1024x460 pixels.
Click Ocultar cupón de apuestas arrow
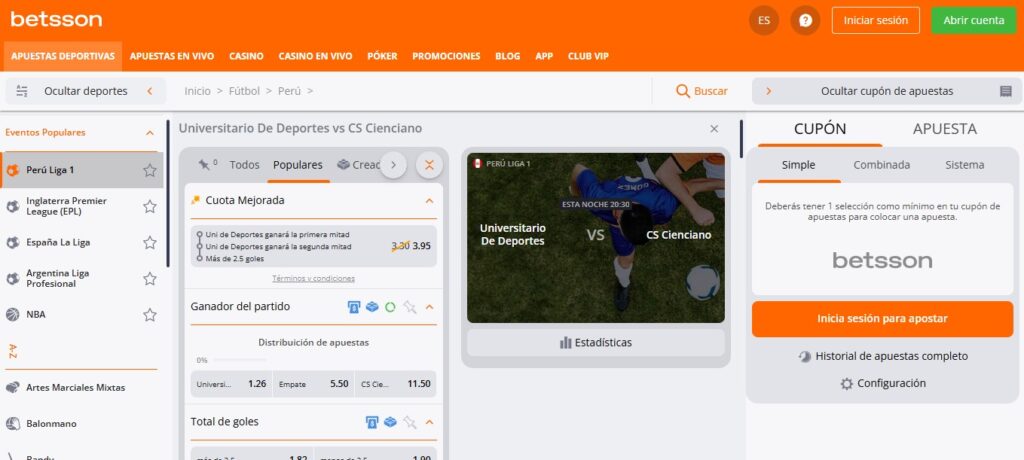point(768,91)
